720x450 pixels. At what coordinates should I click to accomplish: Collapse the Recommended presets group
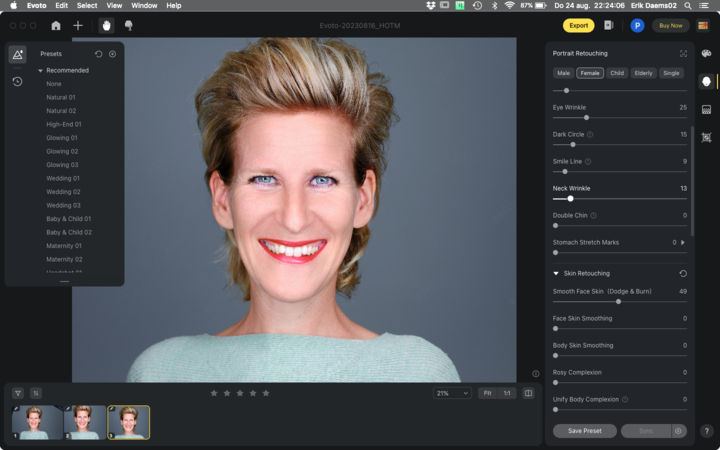[41, 71]
